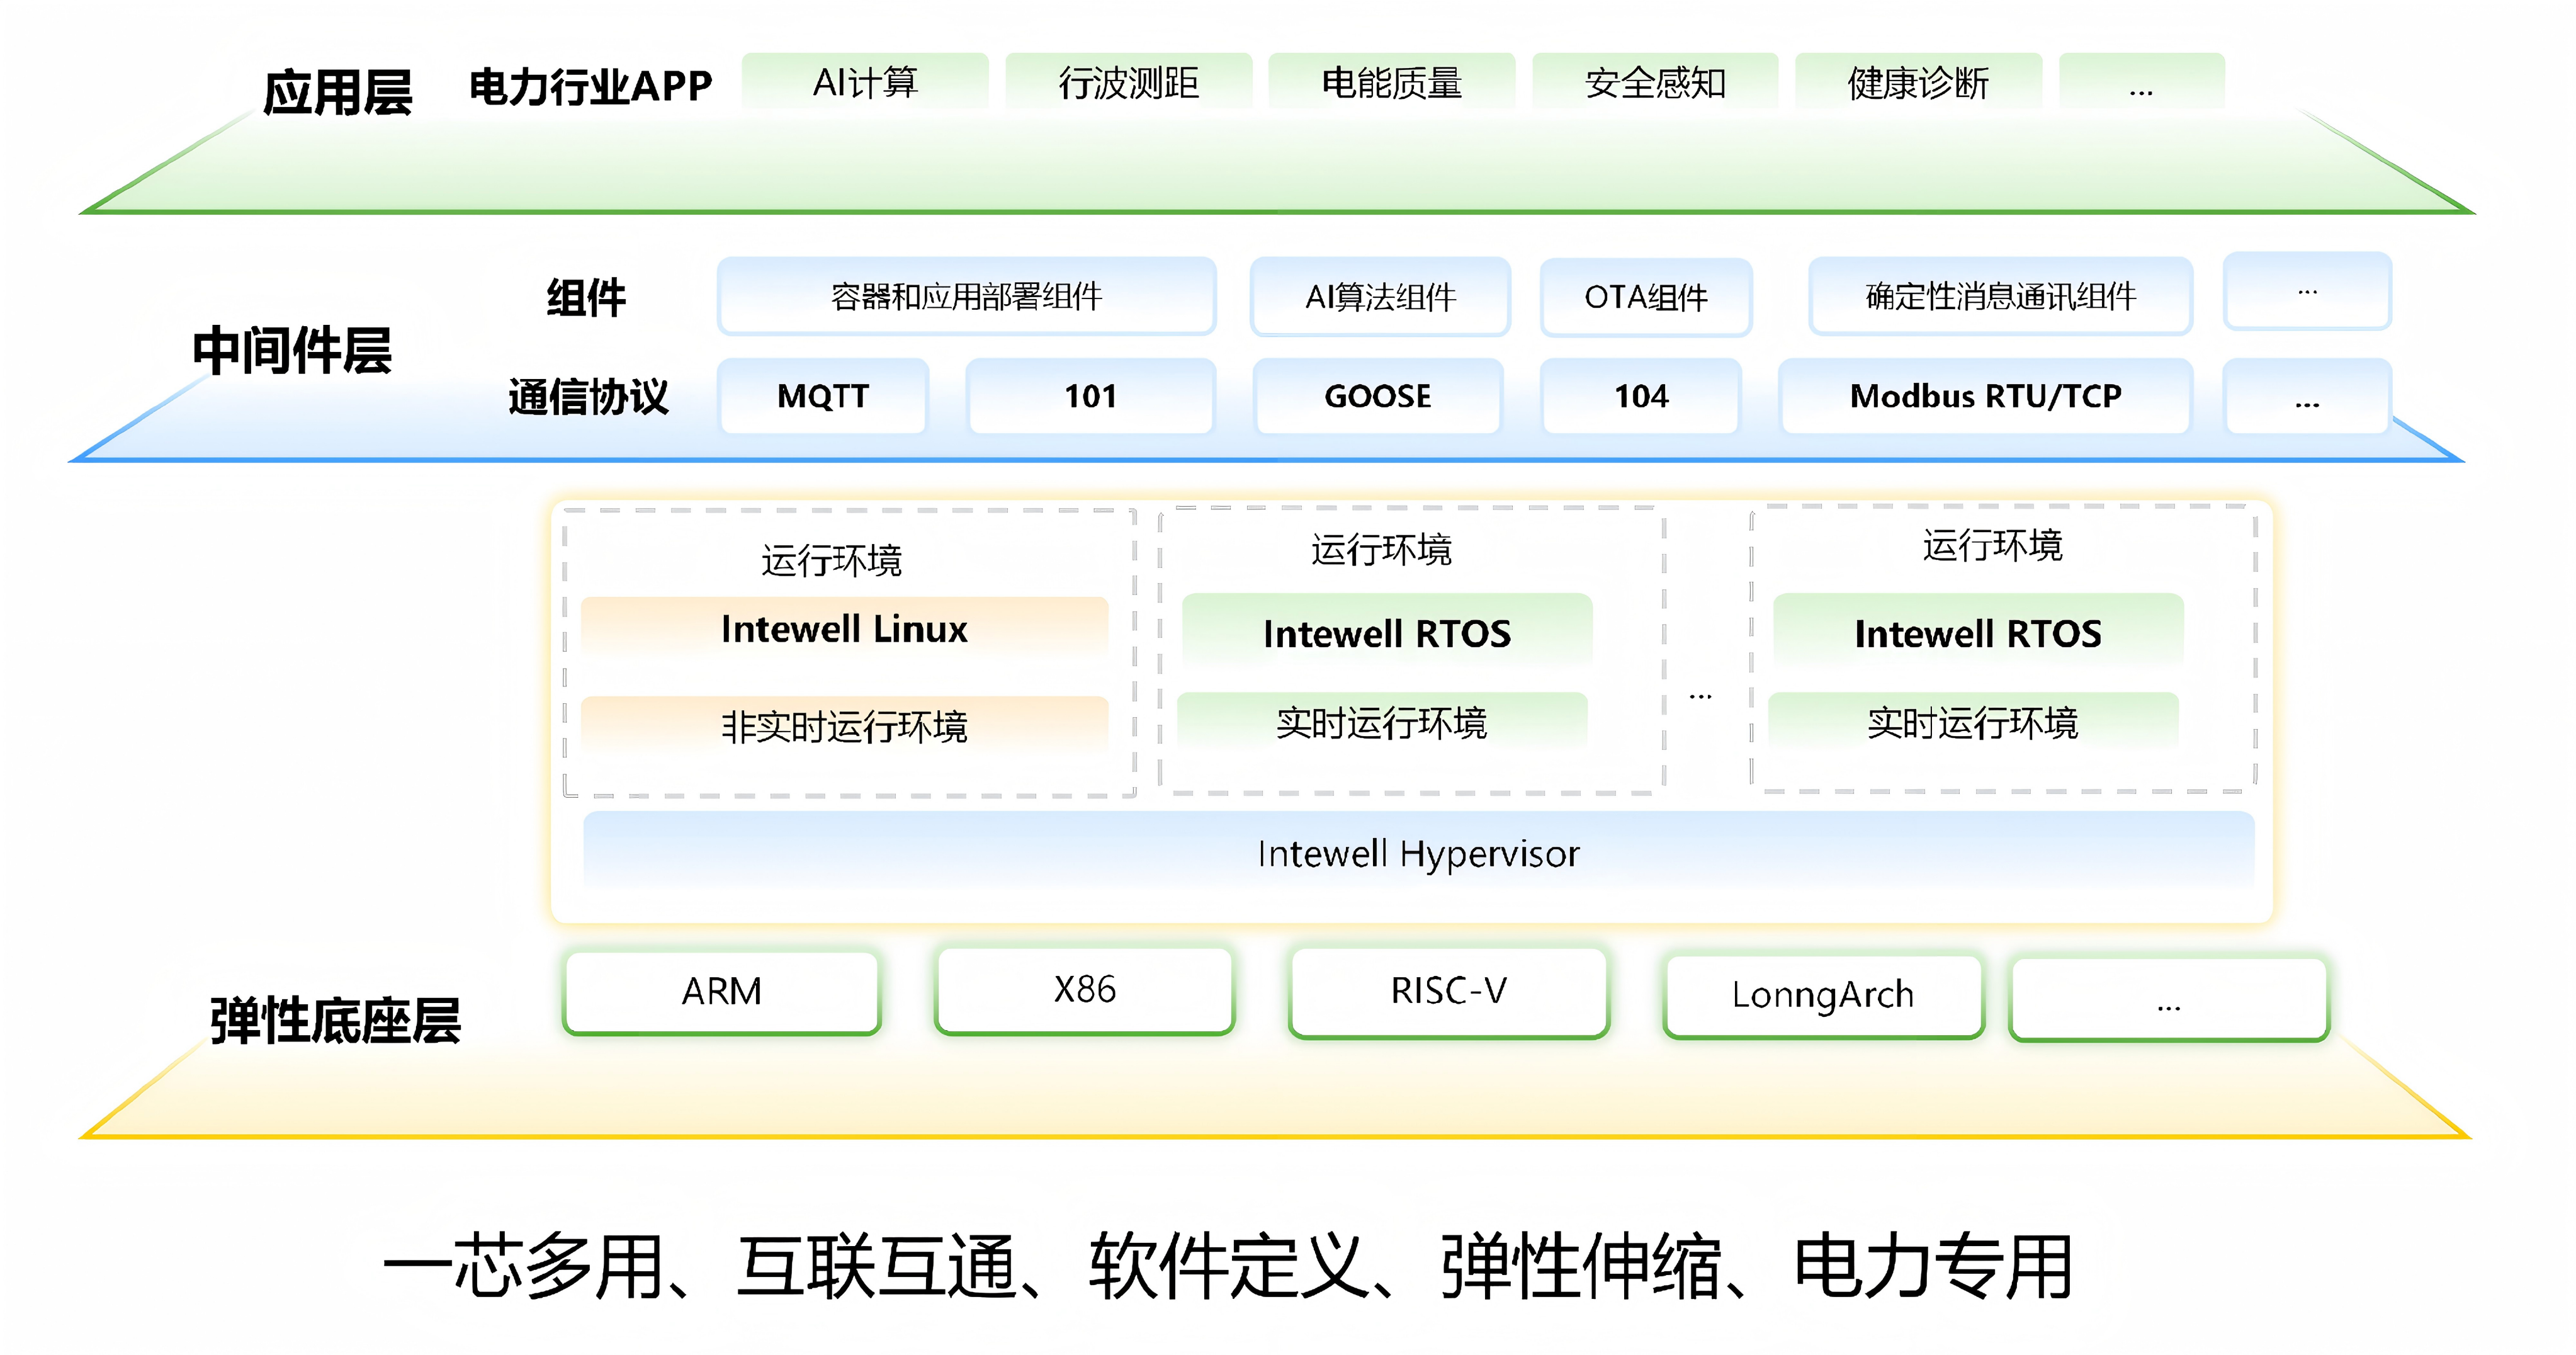This screenshot has height=1355, width=2576.
Task: Select the Intewell Linux block
Action: click(x=844, y=628)
